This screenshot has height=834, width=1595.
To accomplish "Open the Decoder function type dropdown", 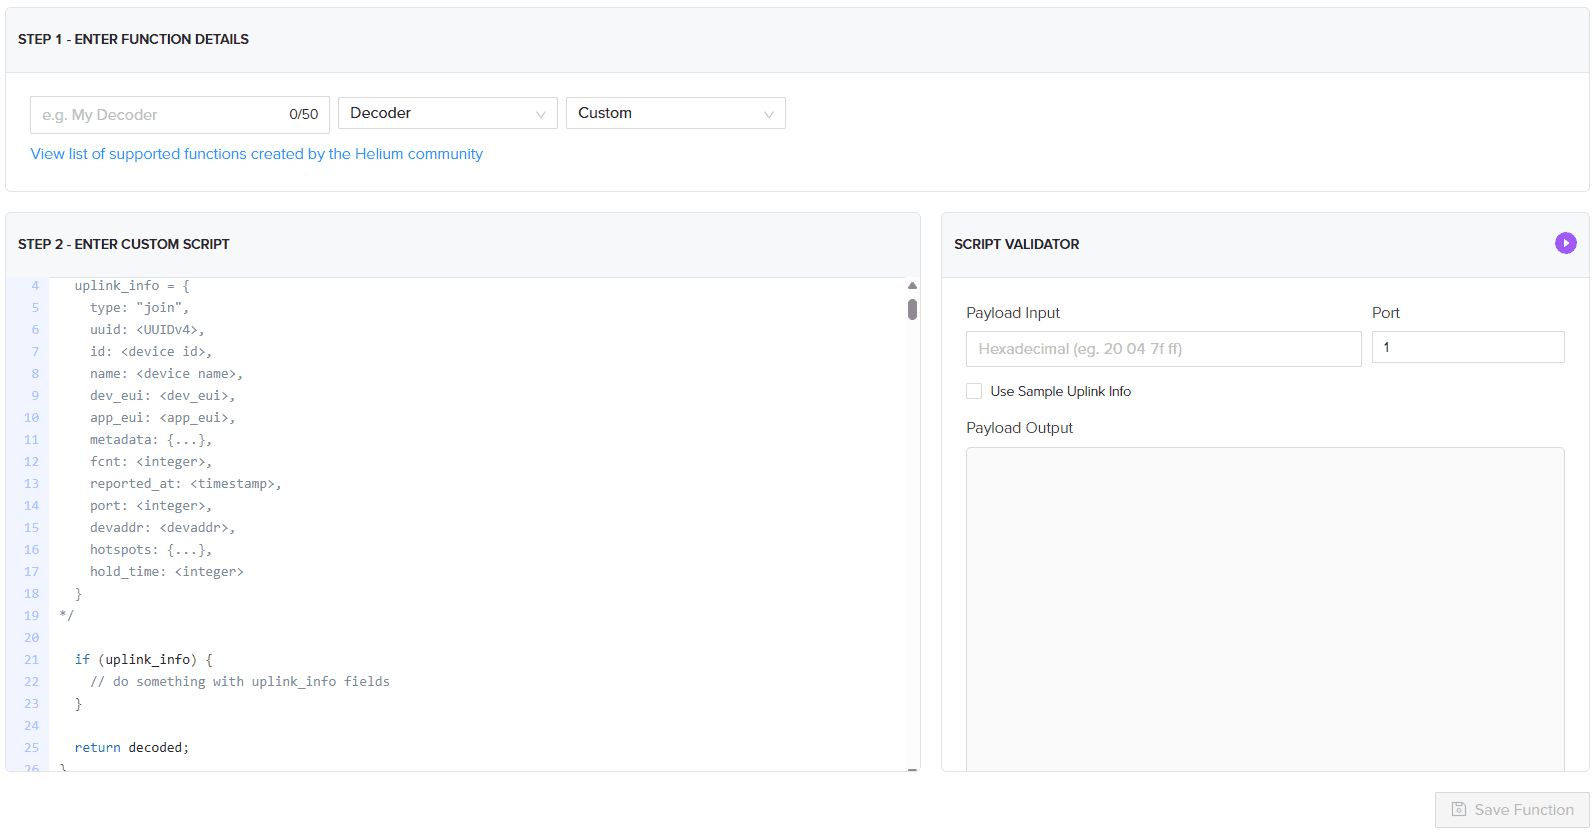I will 448,113.
